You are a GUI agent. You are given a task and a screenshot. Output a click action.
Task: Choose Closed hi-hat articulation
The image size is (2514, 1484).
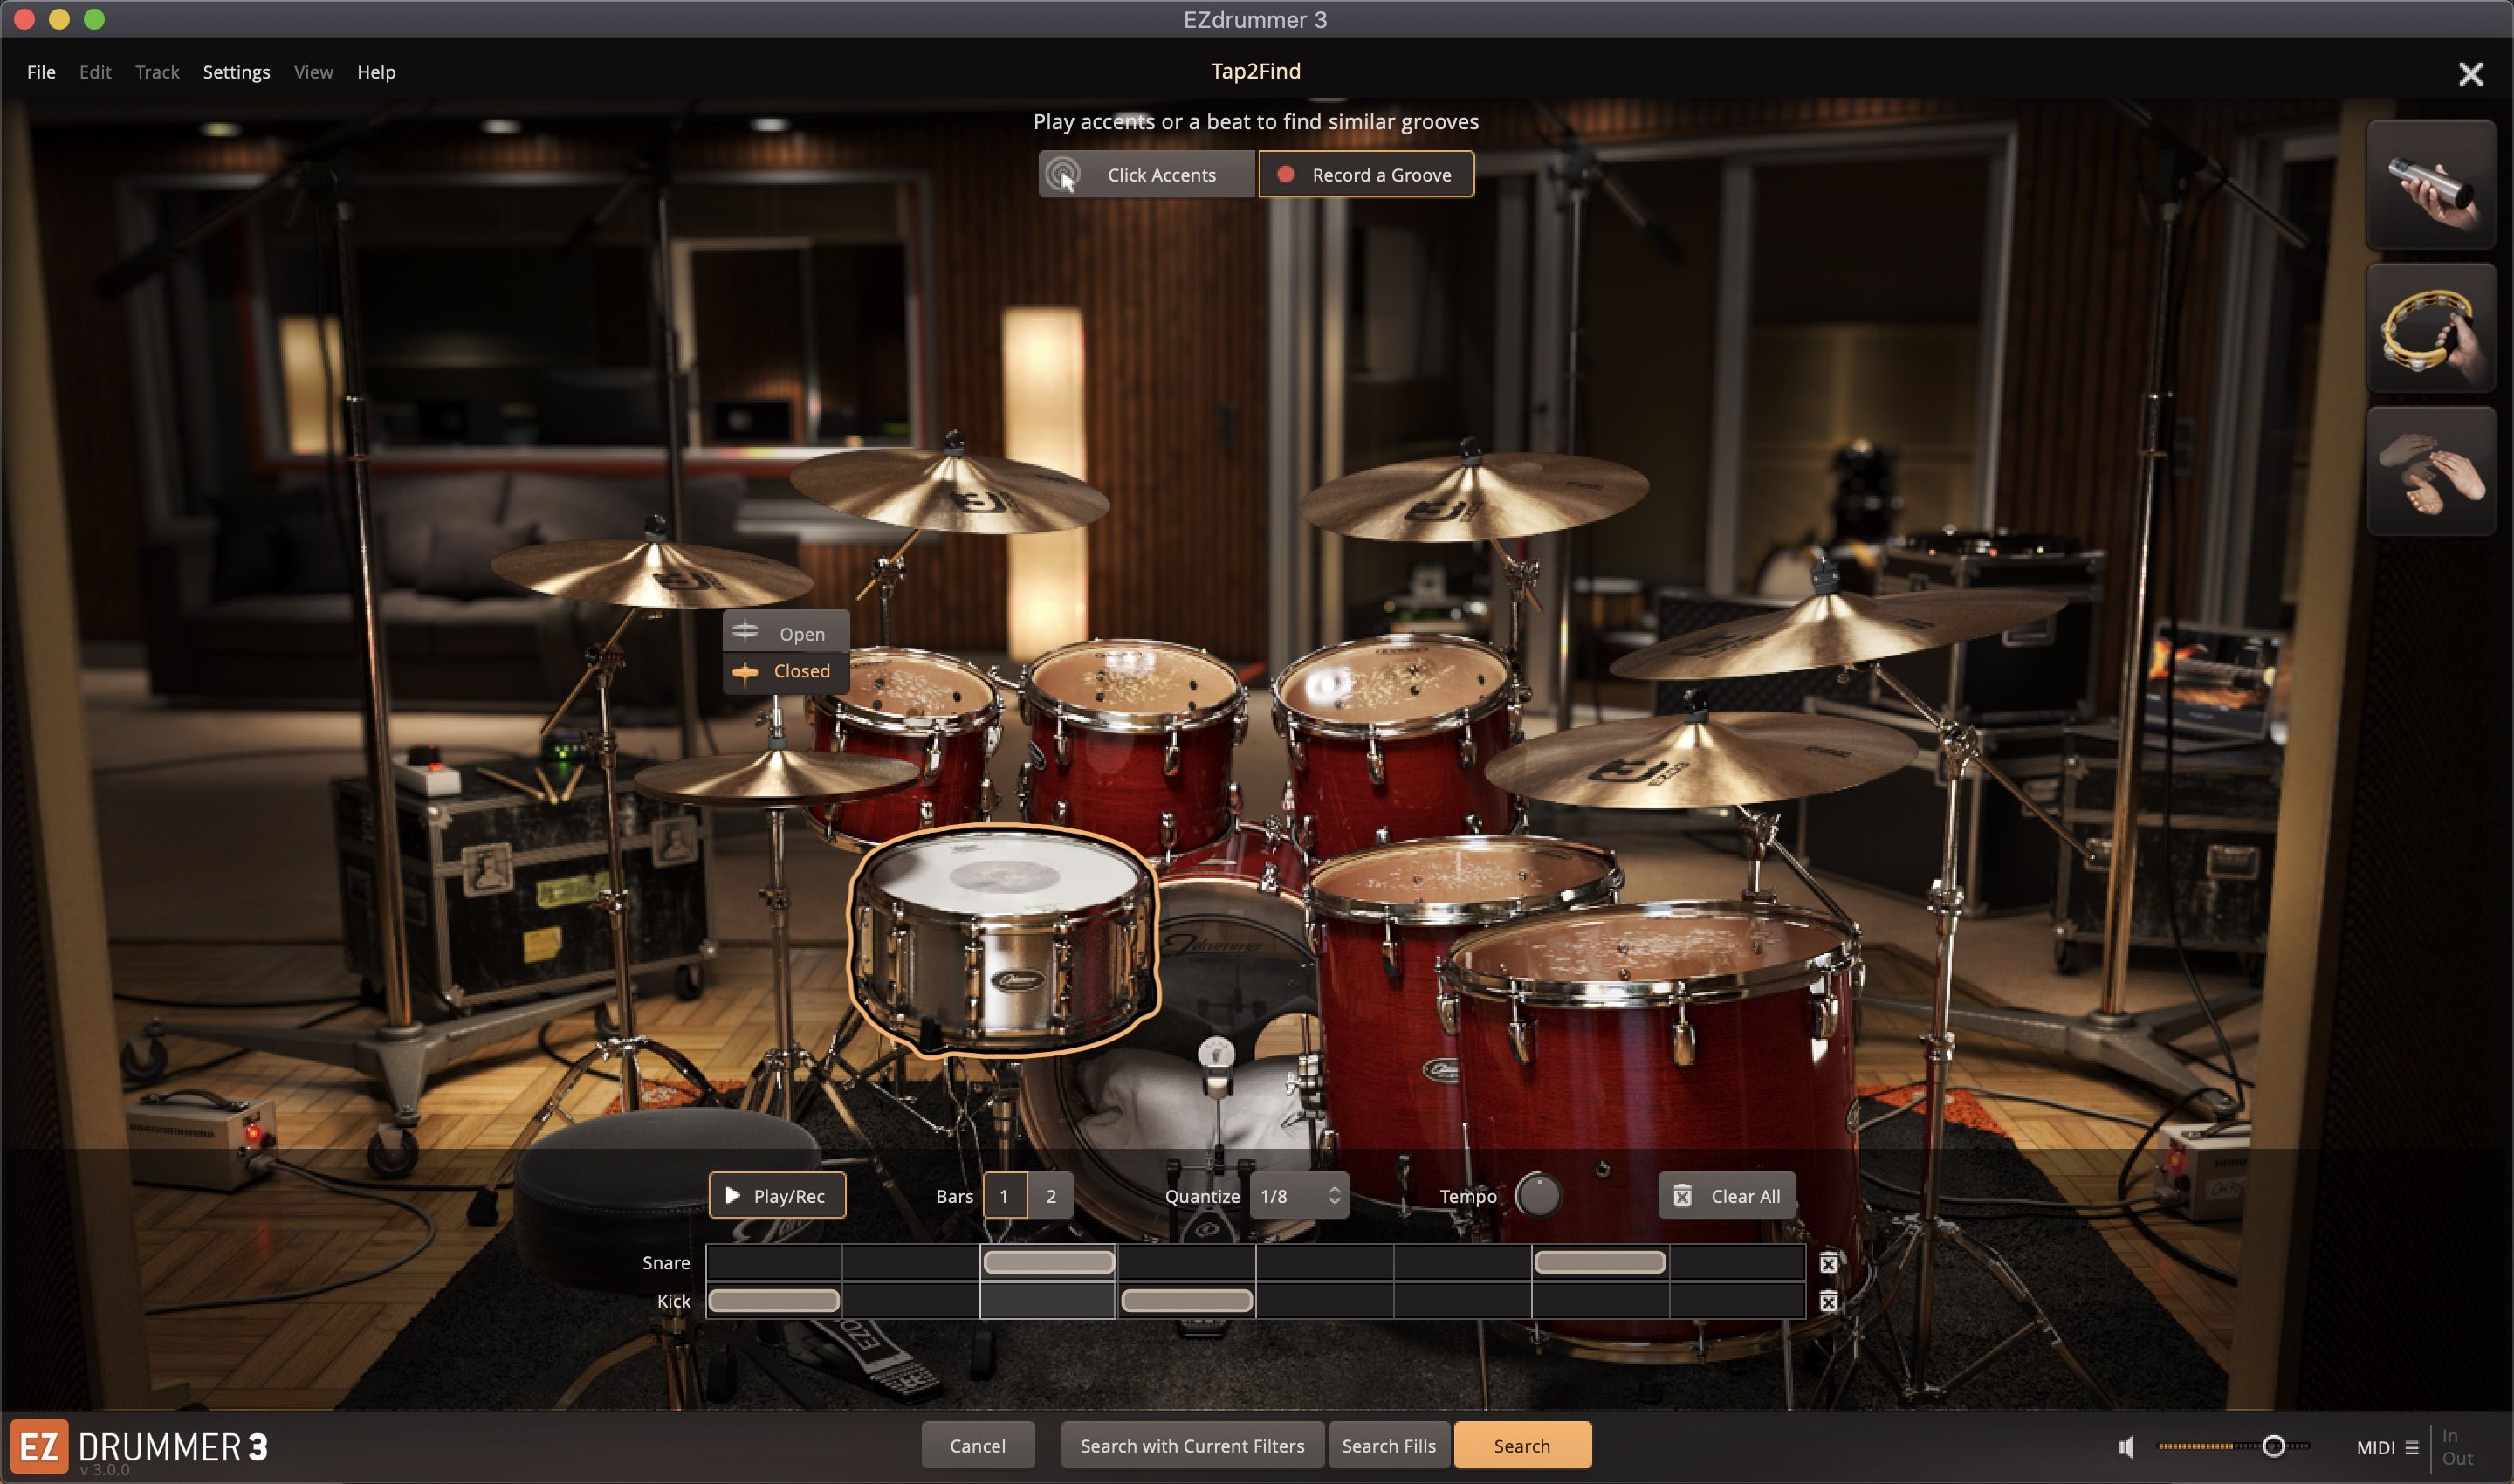click(x=786, y=671)
